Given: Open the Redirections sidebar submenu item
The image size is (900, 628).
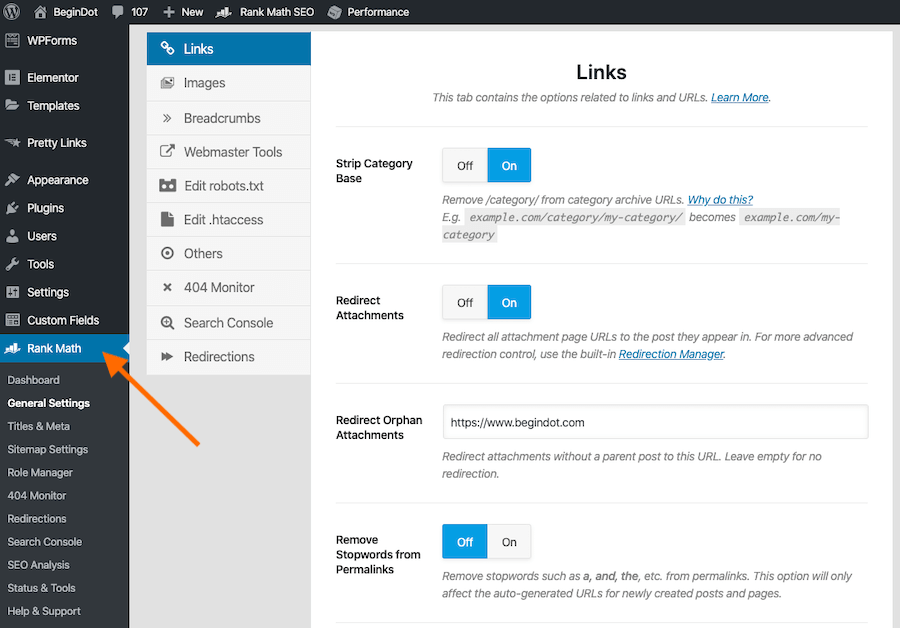Looking at the screenshot, I should (37, 518).
